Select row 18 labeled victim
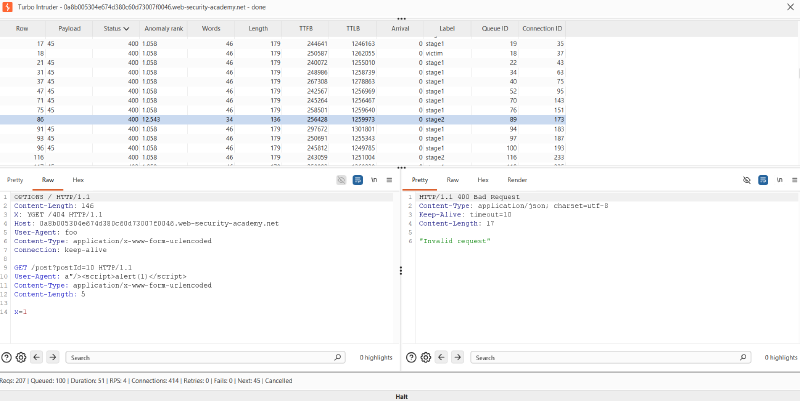This screenshot has height=401, width=800. 282,53
